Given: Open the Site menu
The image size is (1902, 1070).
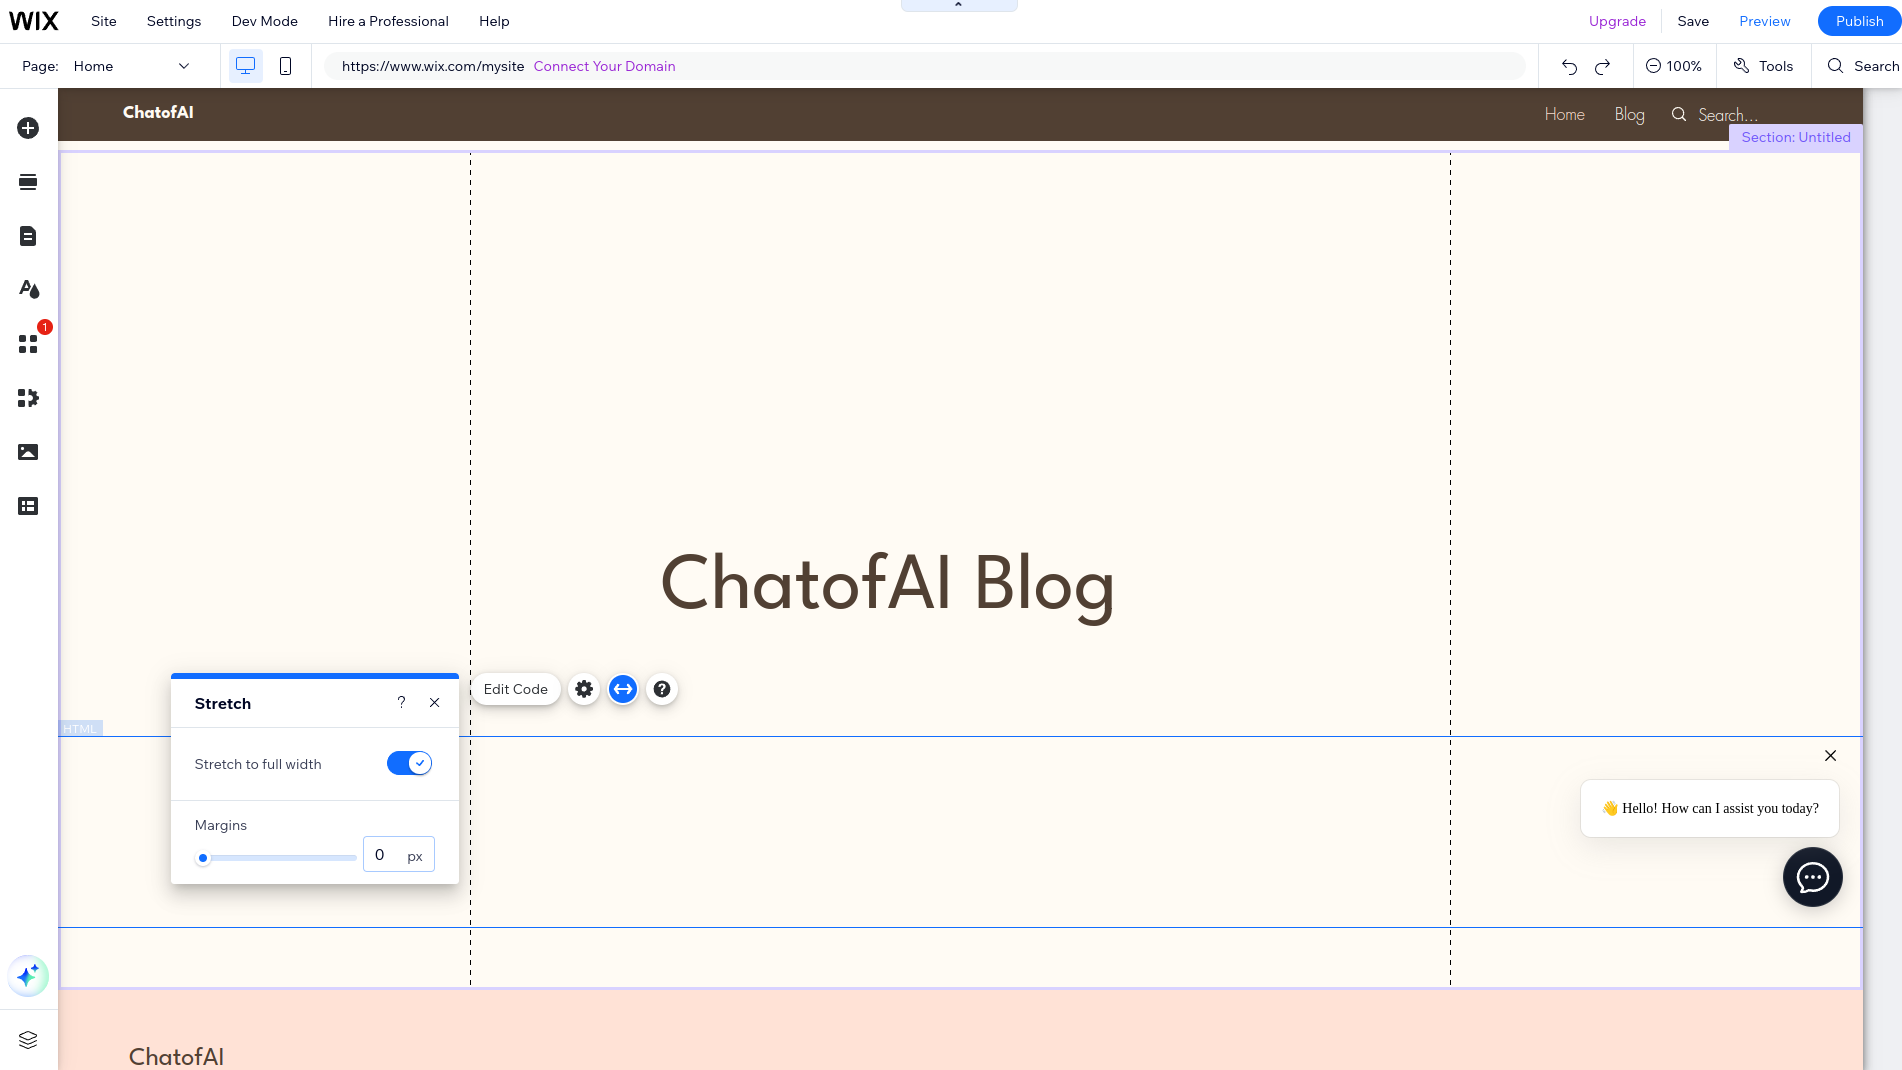Looking at the screenshot, I should [104, 21].
